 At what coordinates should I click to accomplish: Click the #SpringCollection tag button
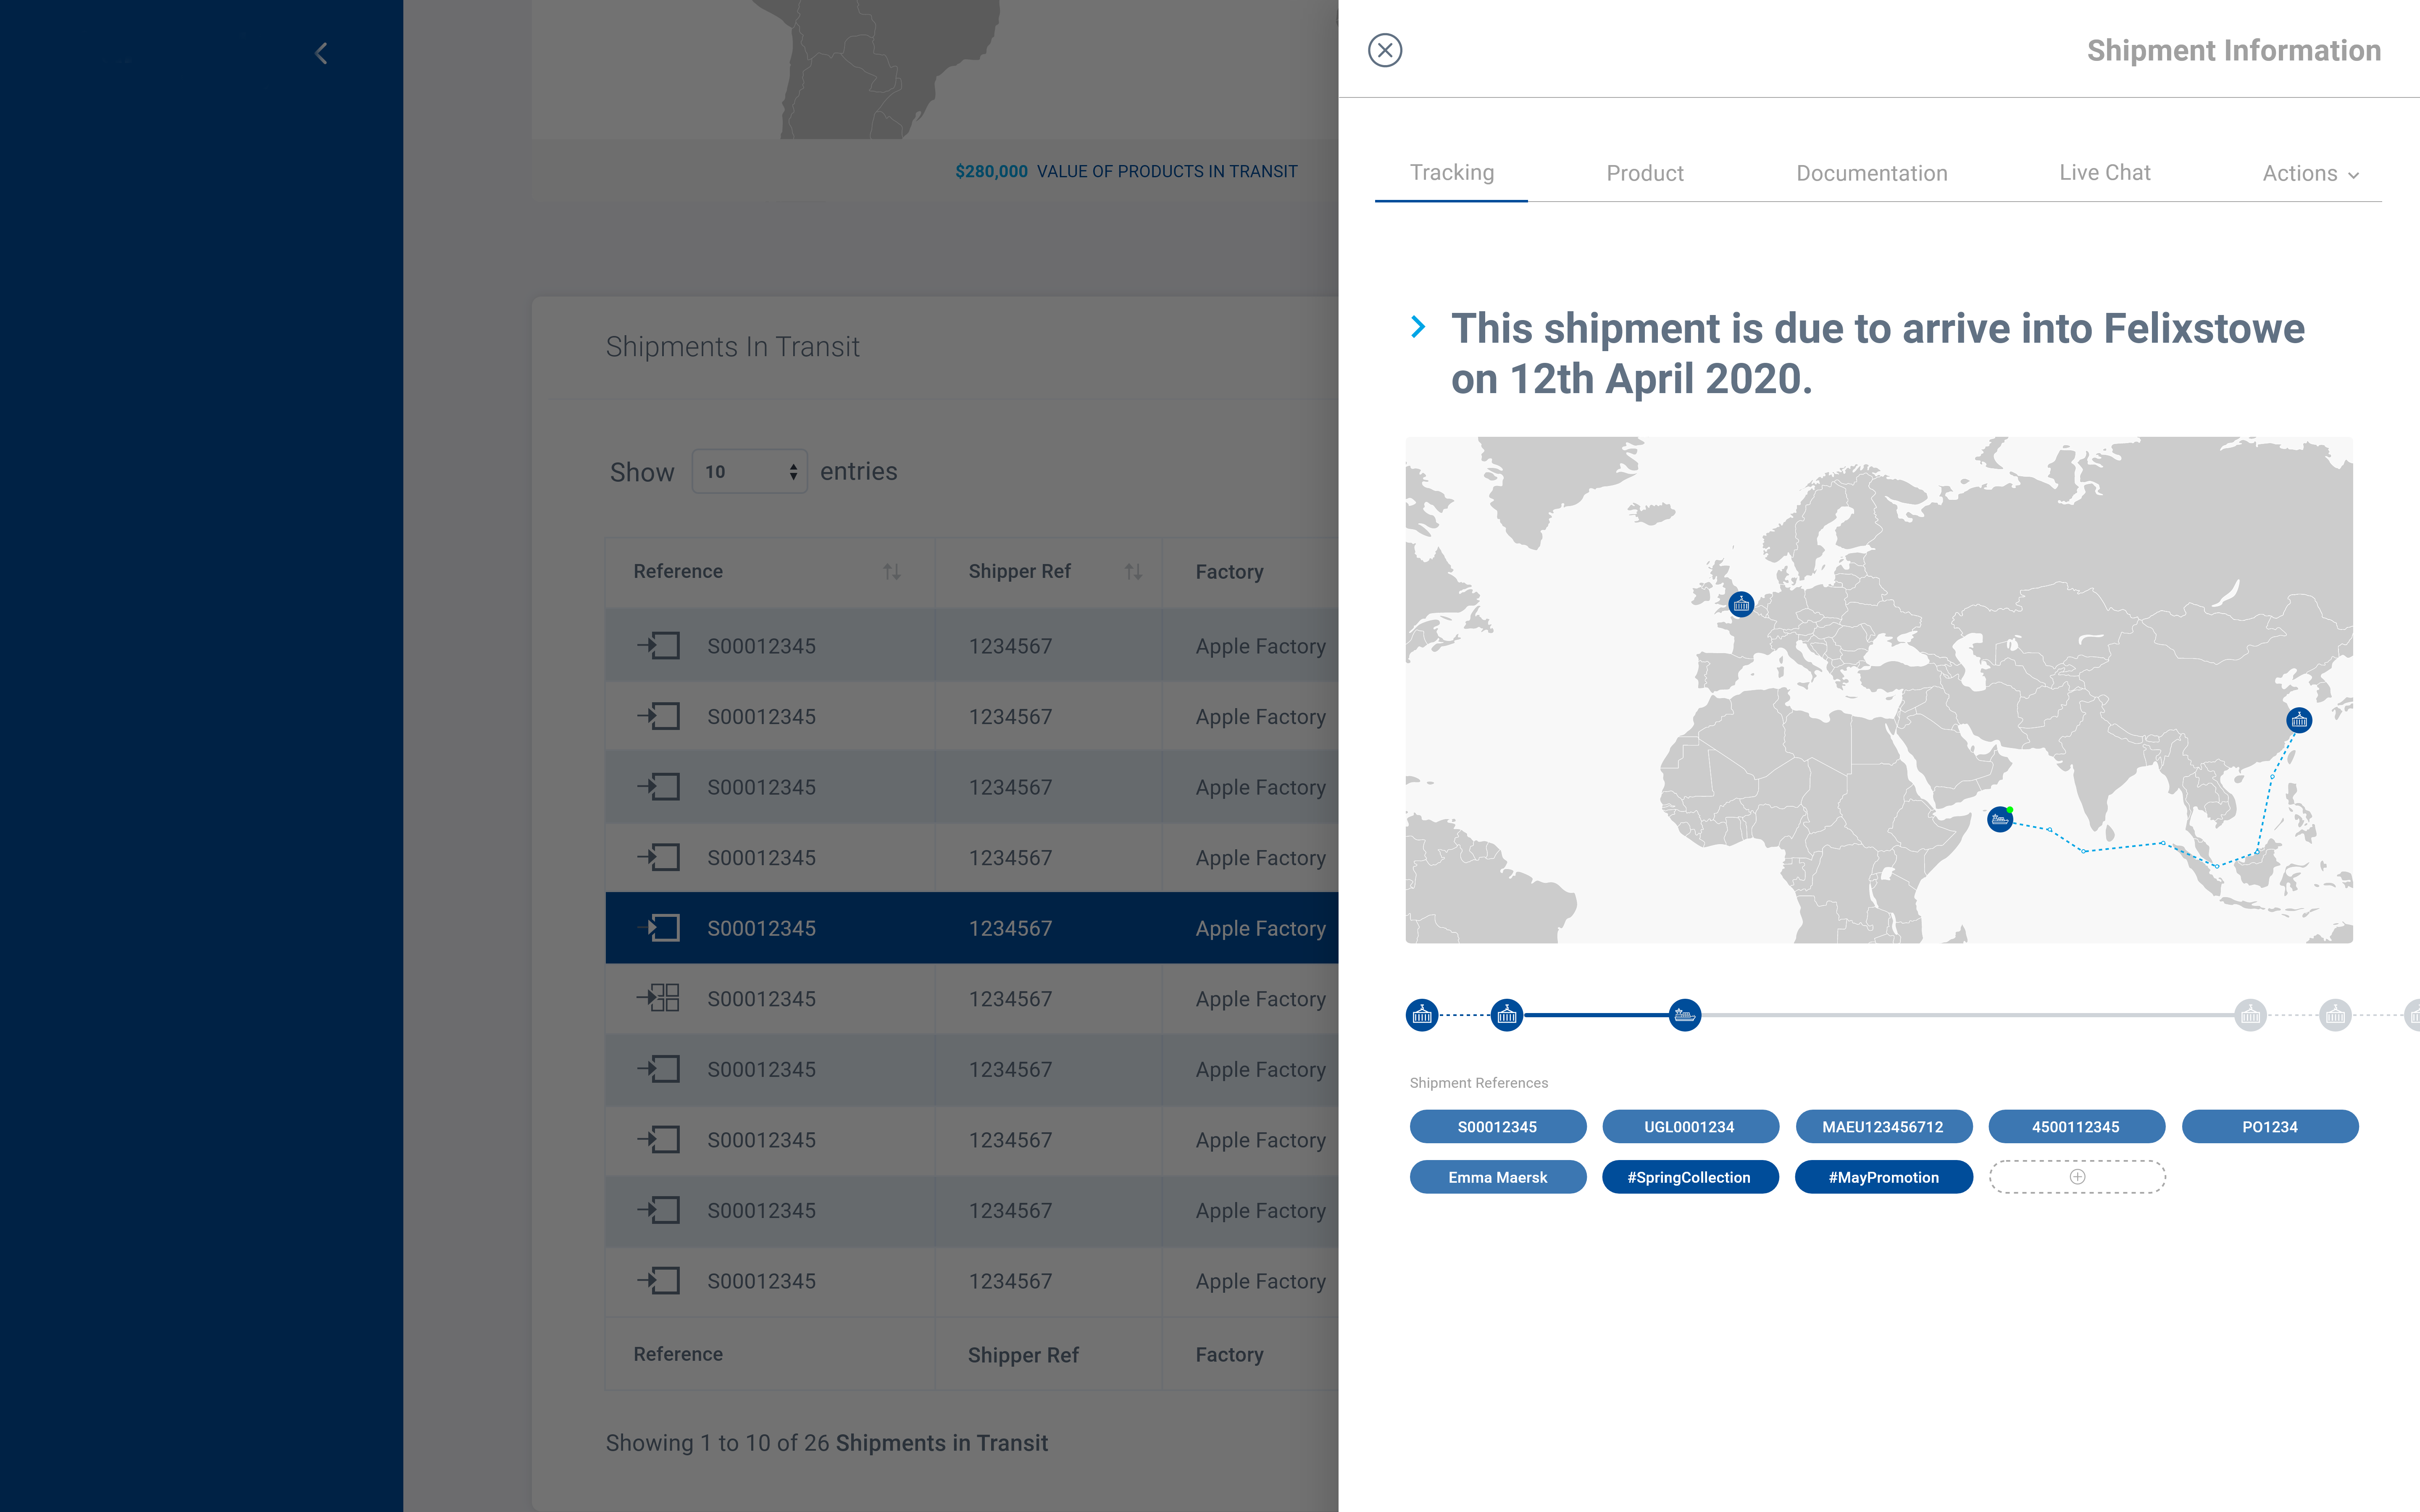[1688, 1176]
